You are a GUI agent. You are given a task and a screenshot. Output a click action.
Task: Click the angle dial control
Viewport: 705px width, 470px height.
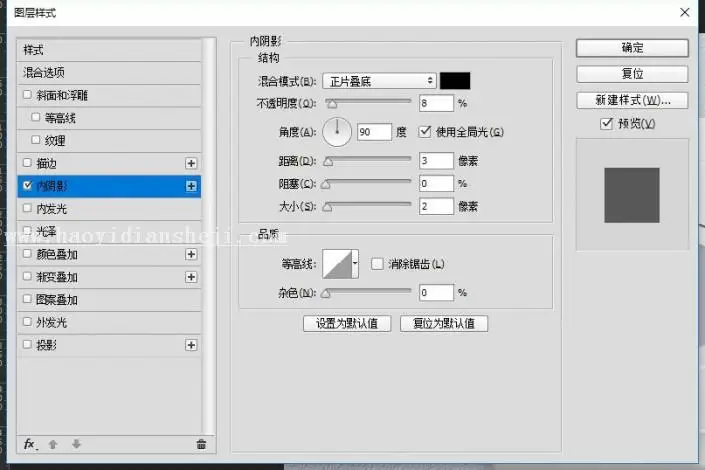[x=337, y=132]
